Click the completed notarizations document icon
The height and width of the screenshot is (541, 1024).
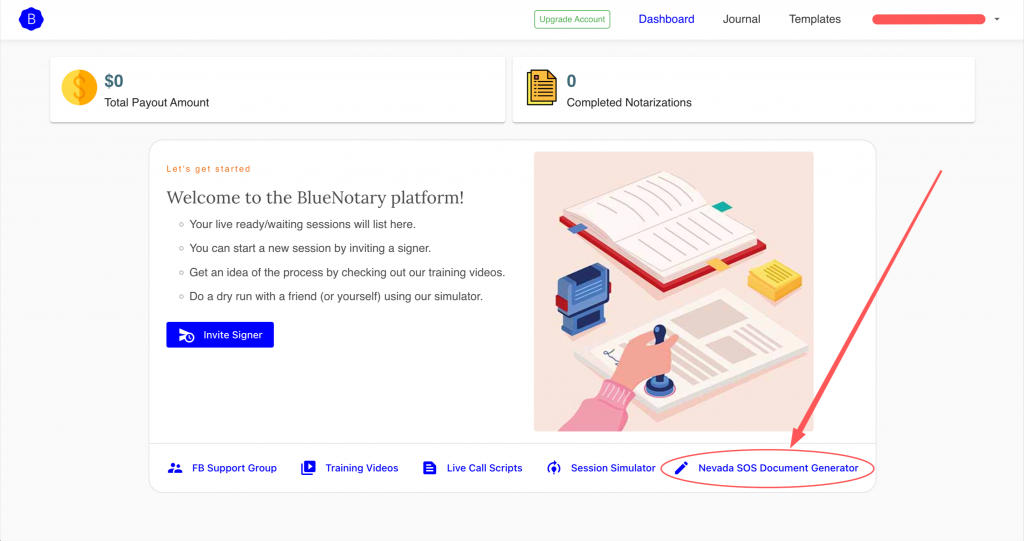coord(541,87)
